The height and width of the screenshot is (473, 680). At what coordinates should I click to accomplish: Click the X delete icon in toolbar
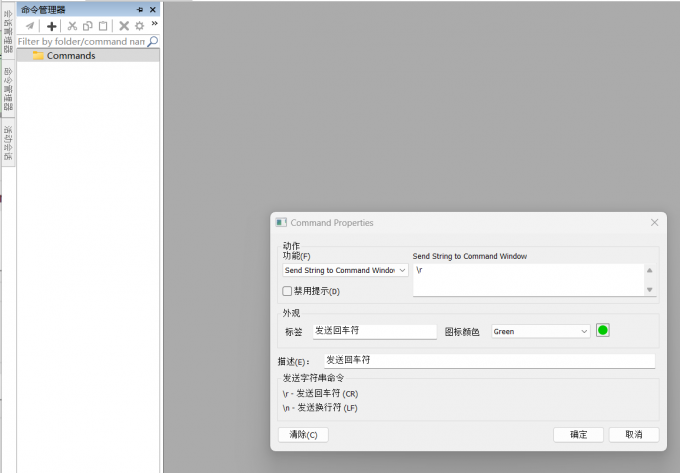pos(124,26)
